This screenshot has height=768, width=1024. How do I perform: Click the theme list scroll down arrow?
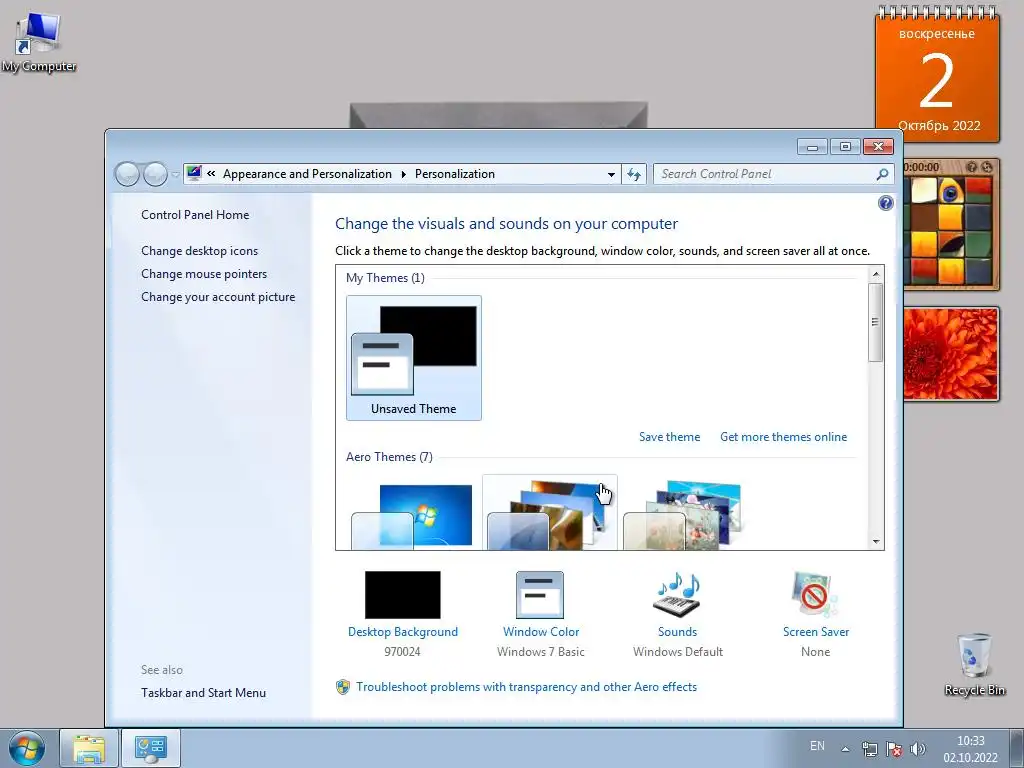[876, 541]
